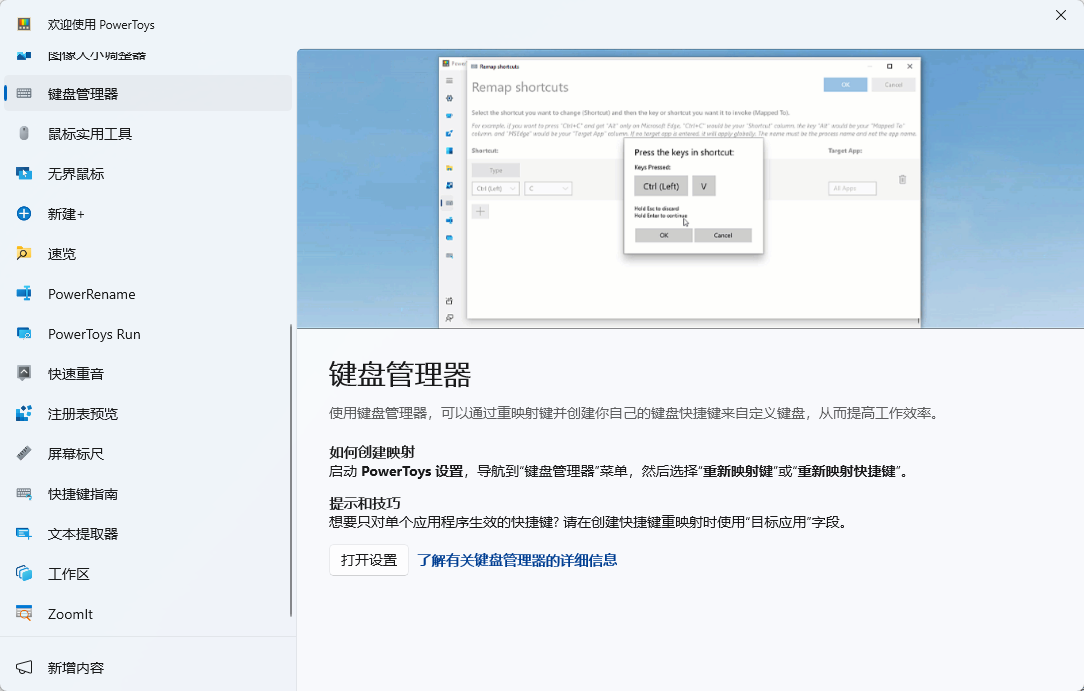Click the 文本提取器 icon
The width and height of the screenshot is (1084, 691).
tap(24, 533)
